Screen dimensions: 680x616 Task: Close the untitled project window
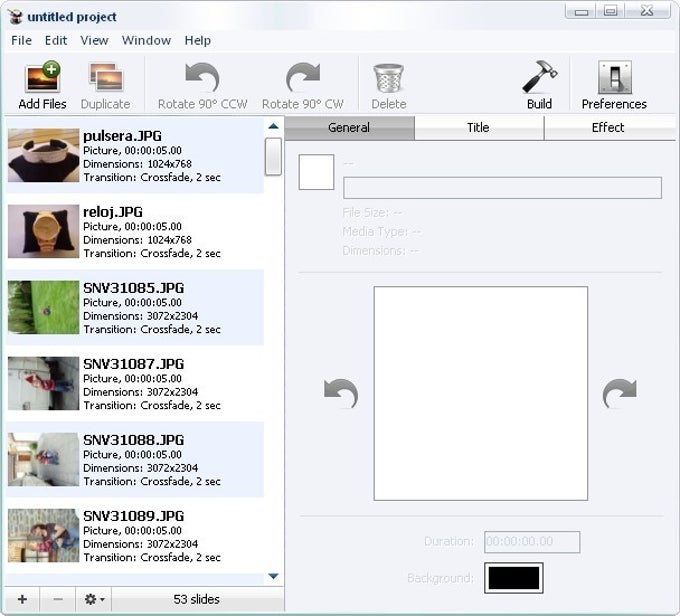pyautogui.click(x=647, y=11)
